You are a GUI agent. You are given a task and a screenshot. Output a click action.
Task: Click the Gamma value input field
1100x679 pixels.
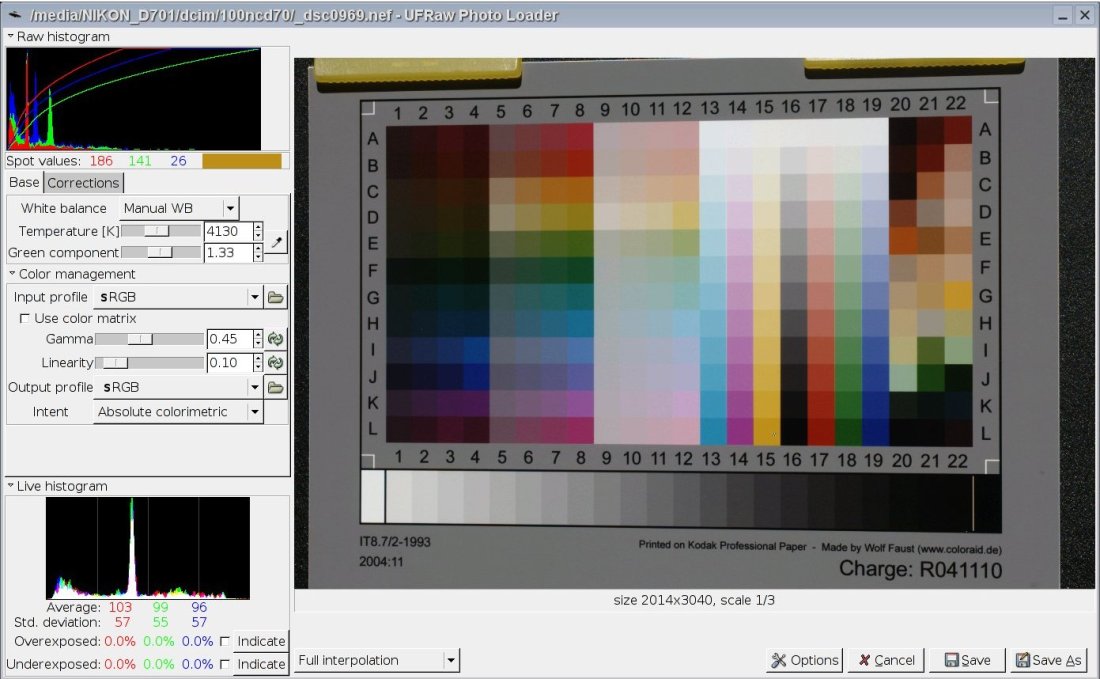click(x=228, y=339)
